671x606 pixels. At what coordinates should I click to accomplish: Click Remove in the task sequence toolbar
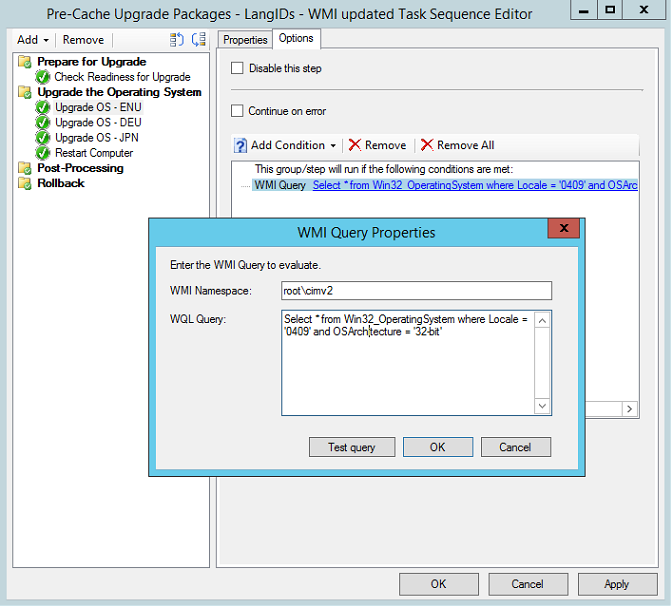pos(83,40)
